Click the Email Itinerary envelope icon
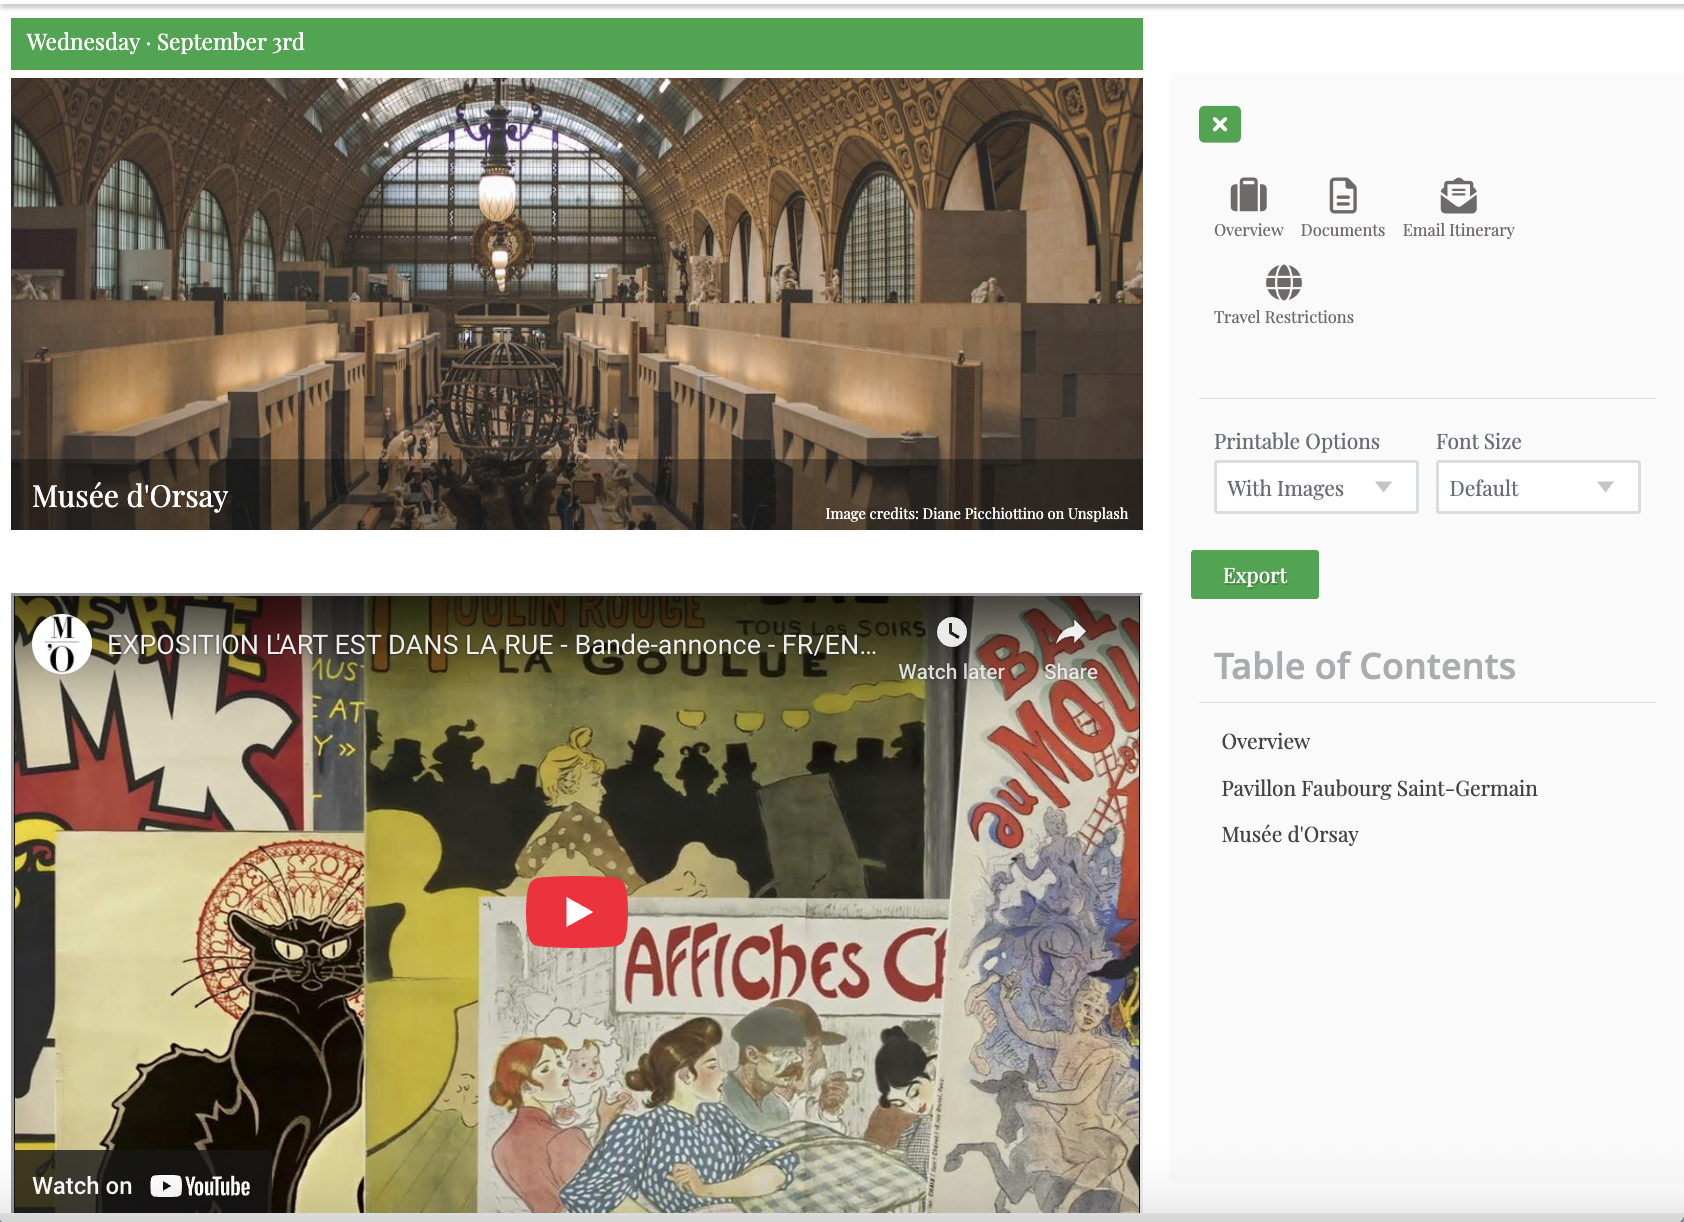The height and width of the screenshot is (1222, 1684). pyautogui.click(x=1458, y=195)
